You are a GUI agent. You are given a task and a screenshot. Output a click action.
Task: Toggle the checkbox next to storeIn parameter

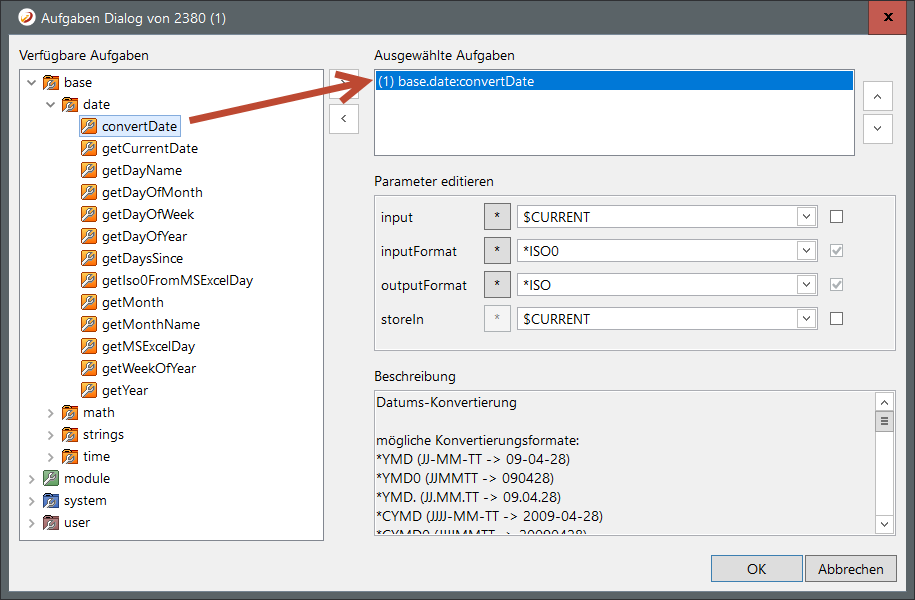pyautogui.click(x=836, y=319)
